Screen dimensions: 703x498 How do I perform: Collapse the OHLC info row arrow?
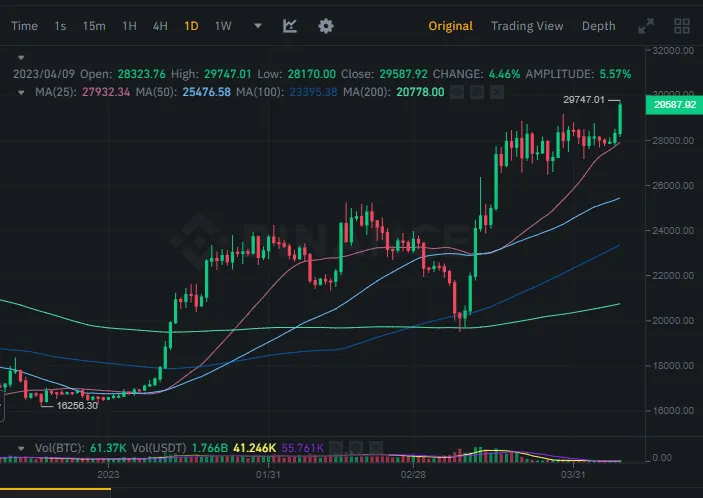coord(21,57)
